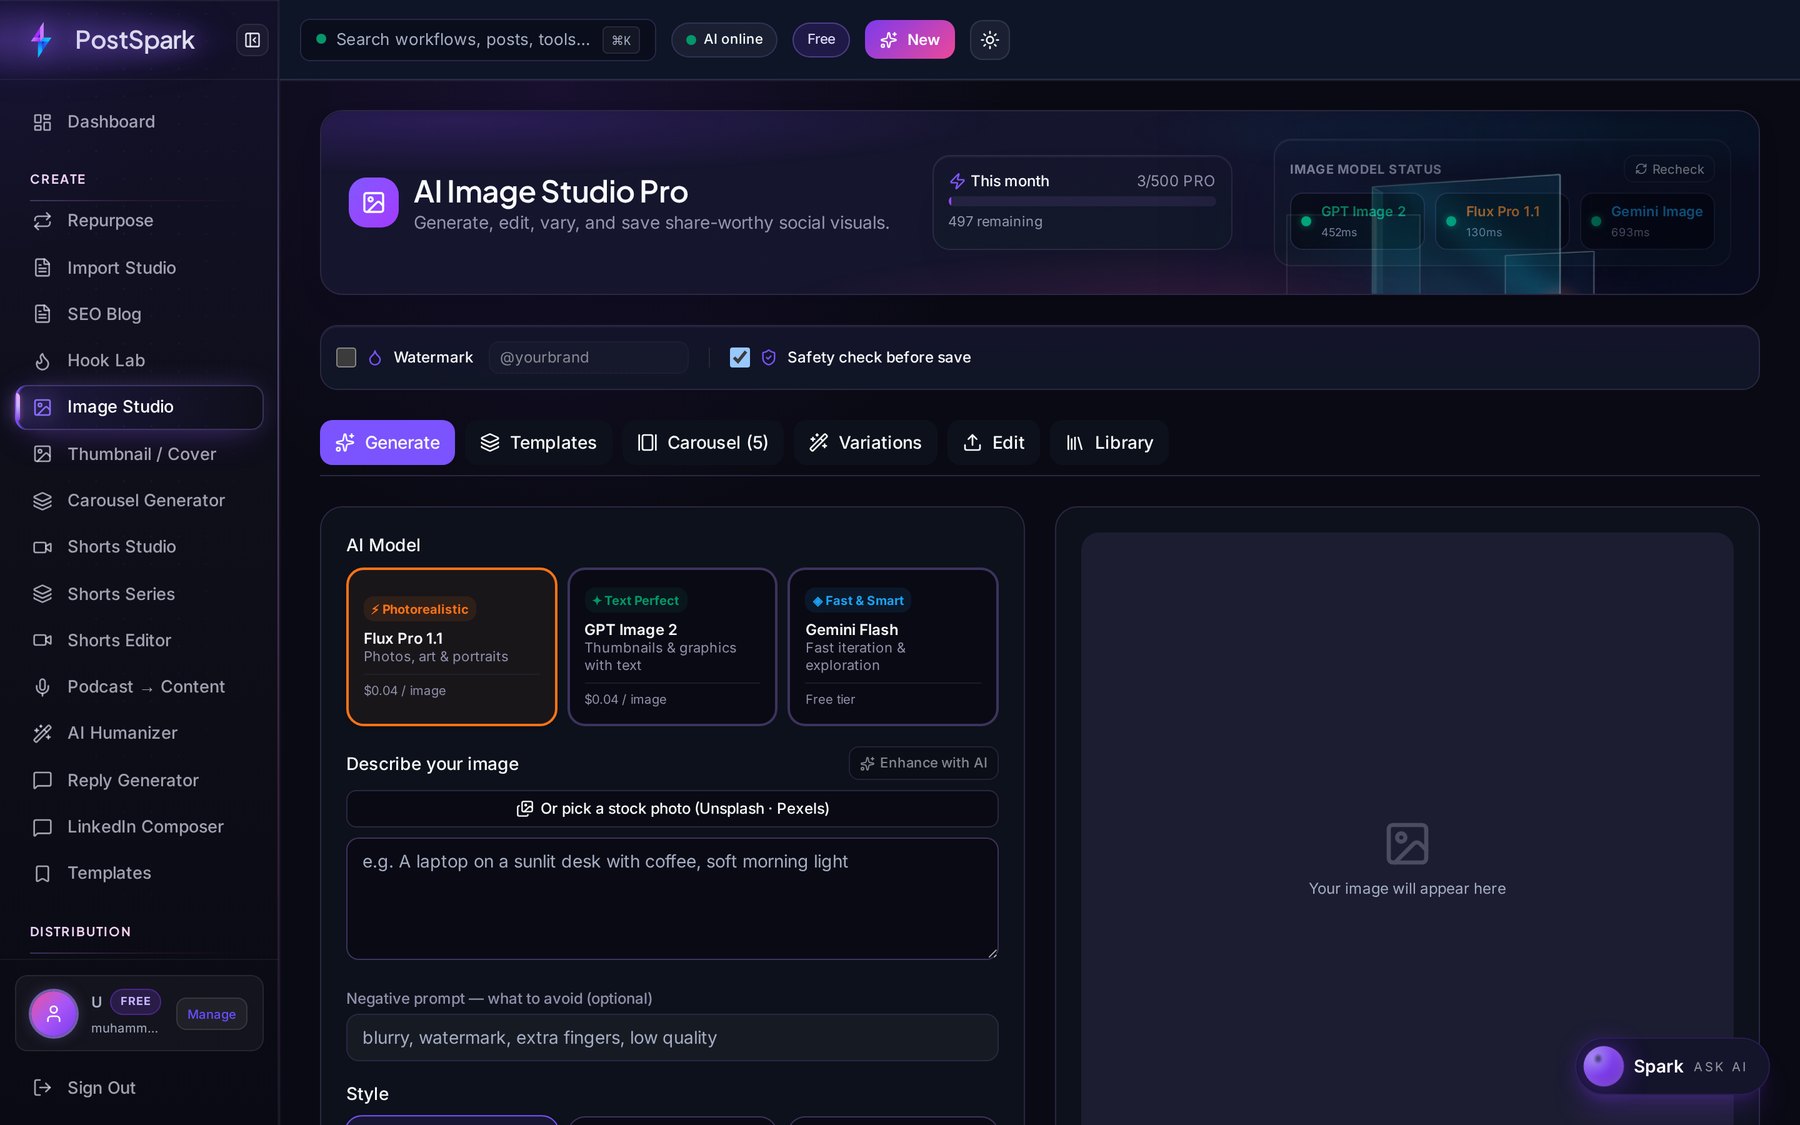This screenshot has height=1125, width=1800.
Task: Select Image Studio in the sidebar
Action: pyautogui.click(x=139, y=407)
